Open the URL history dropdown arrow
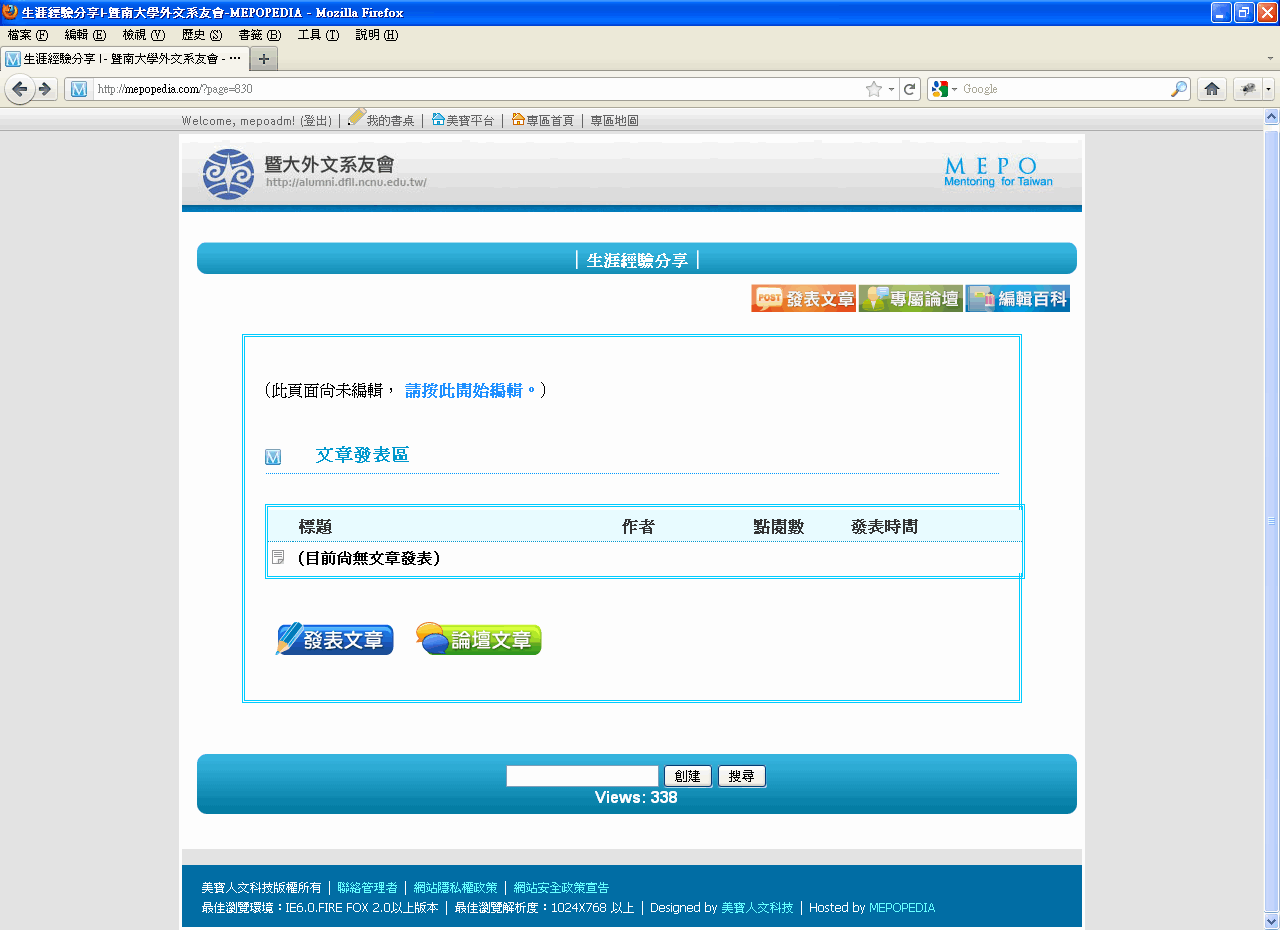Viewport: 1280px width, 930px height. pos(890,89)
